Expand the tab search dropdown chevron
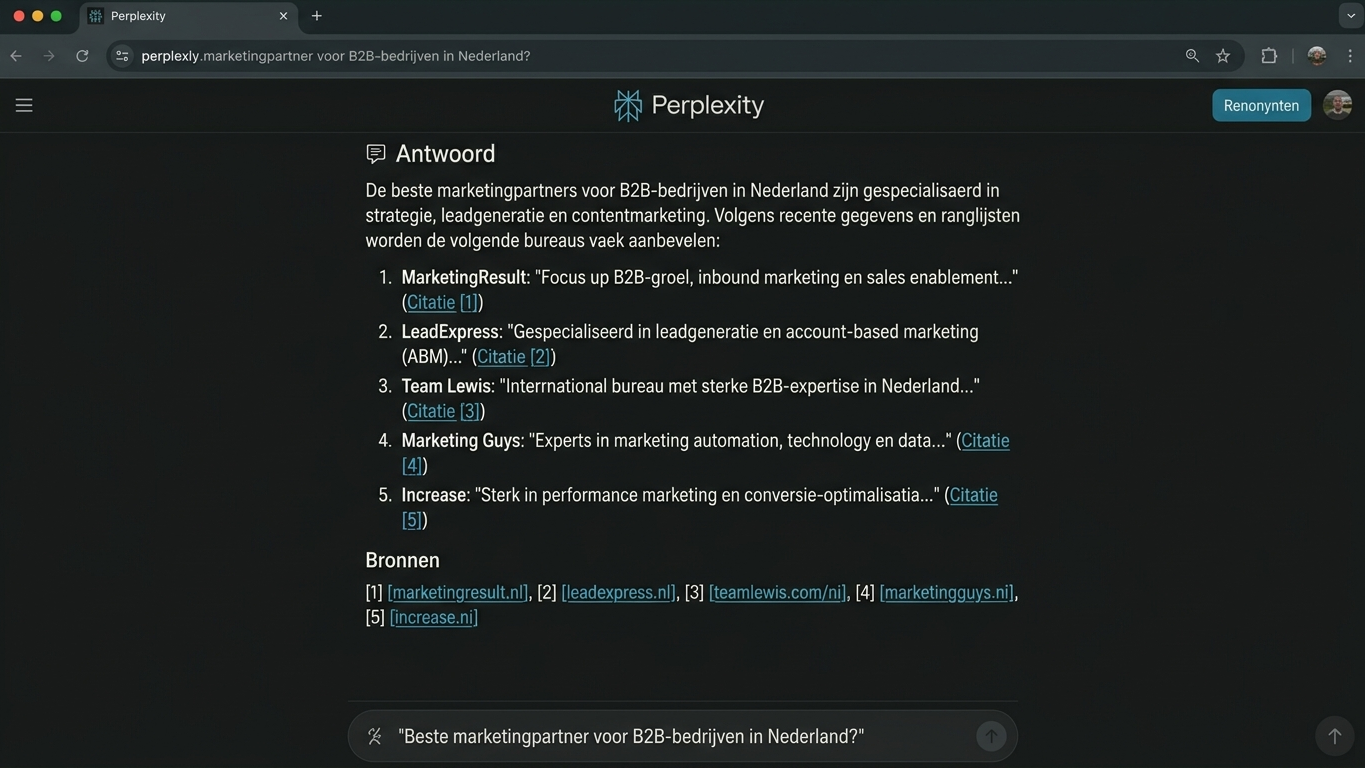Screen dimensions: 1365x768 1350,16
